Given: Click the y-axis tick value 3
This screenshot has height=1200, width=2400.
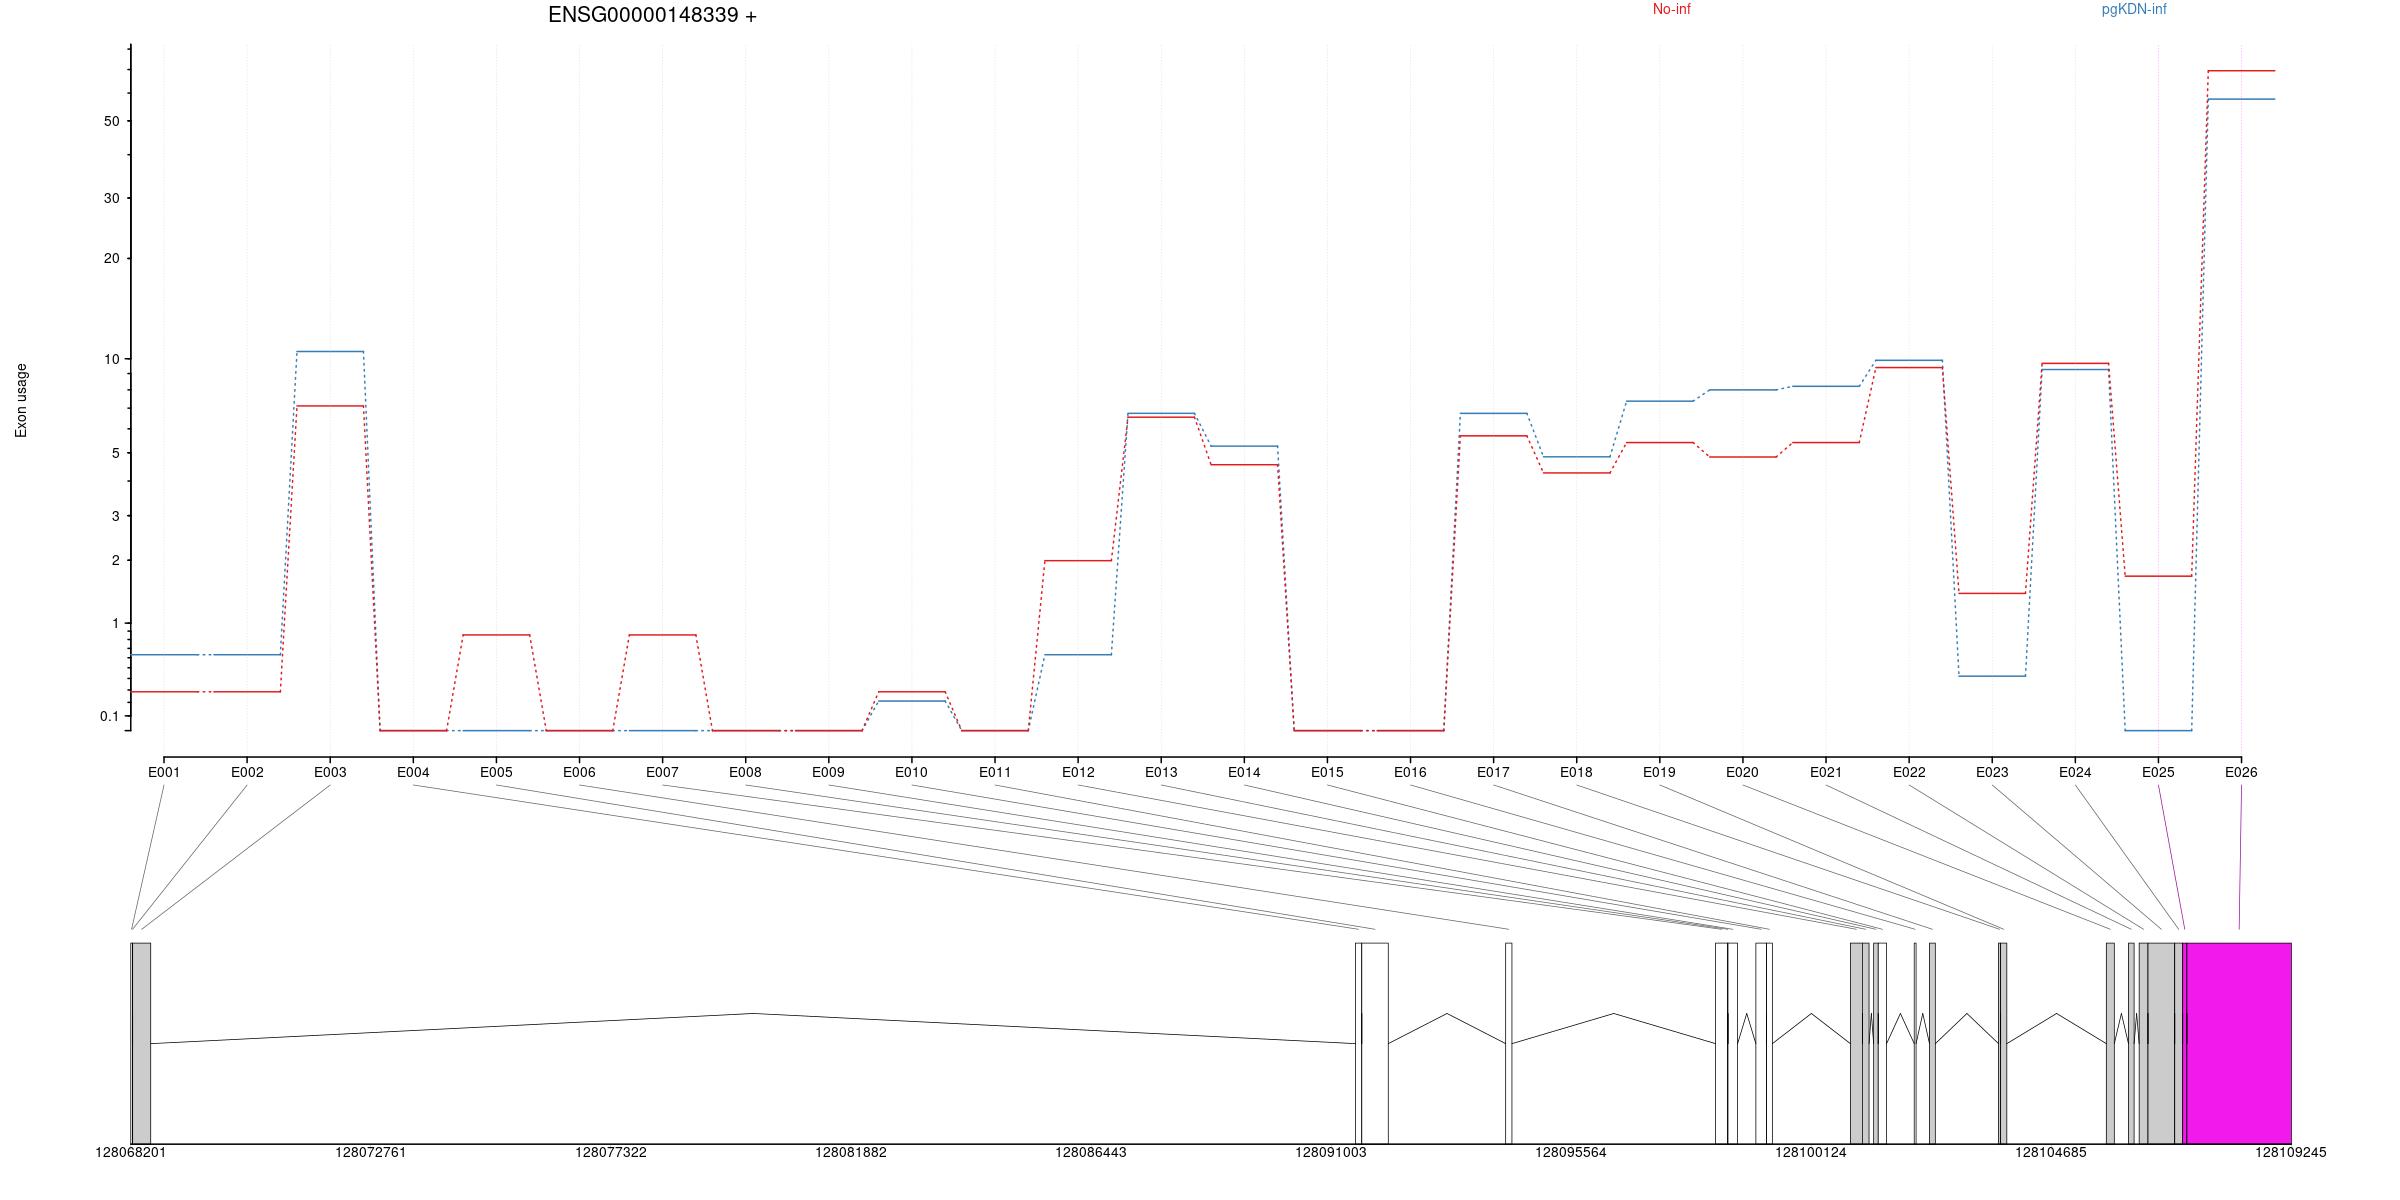Looking at the screenshot, I should click(x=115, y=516).
